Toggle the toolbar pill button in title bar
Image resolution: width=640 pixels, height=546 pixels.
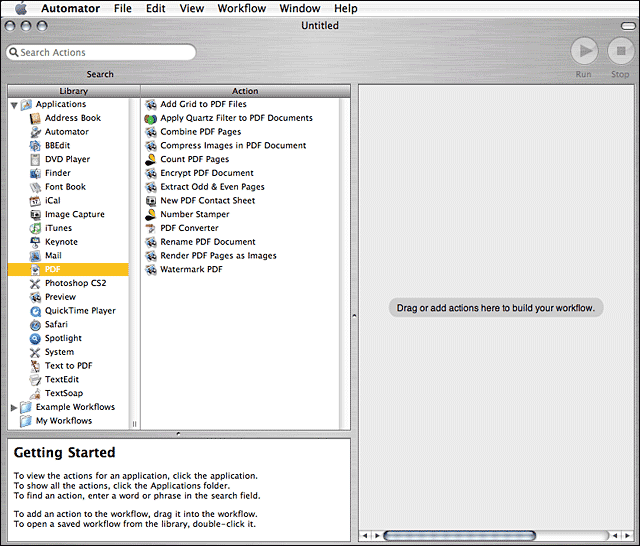pos(628,26)
